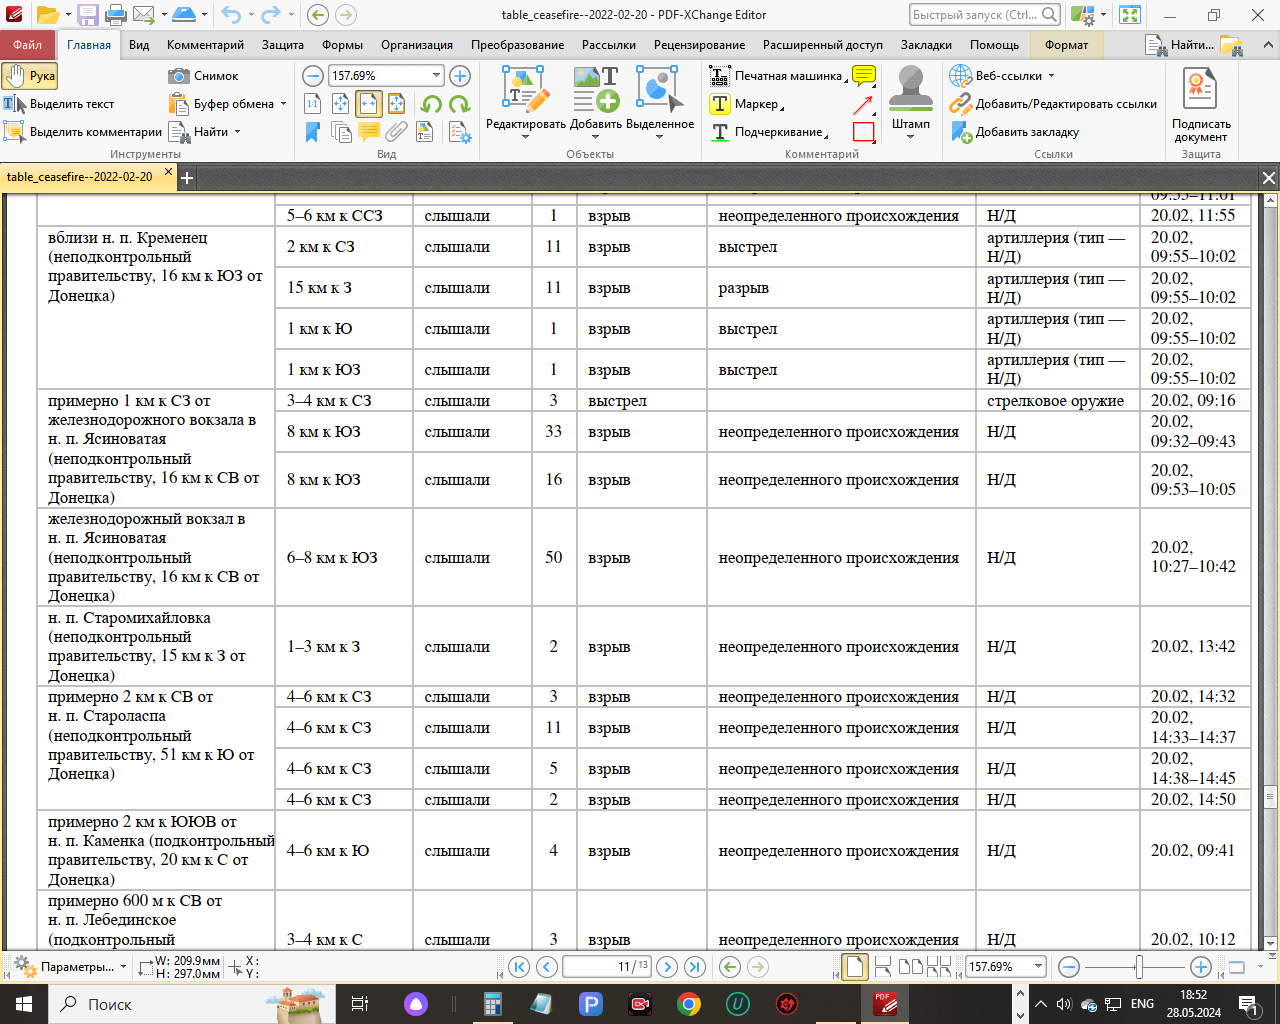
Task: Open the Комментарий ribbon tab
Action: point(205,45)
